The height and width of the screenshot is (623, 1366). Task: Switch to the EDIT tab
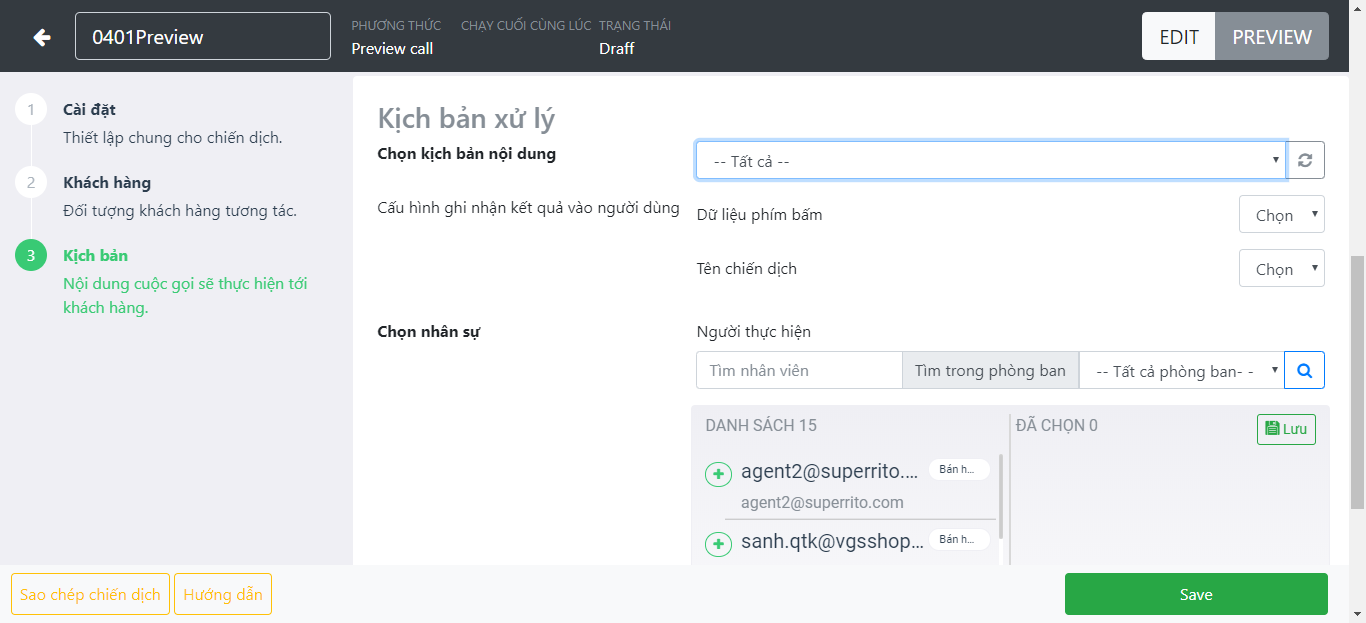coord(1178,37)
